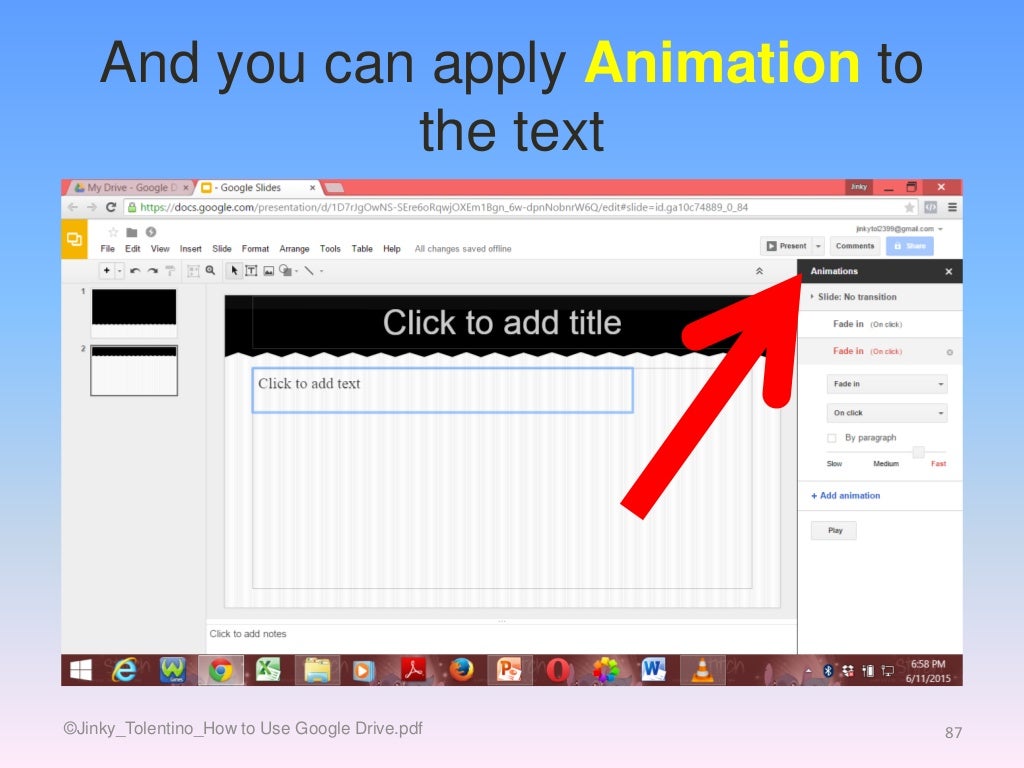Open the Help menu
This screenshot has width=1024, height=768.
coord(392,249)
